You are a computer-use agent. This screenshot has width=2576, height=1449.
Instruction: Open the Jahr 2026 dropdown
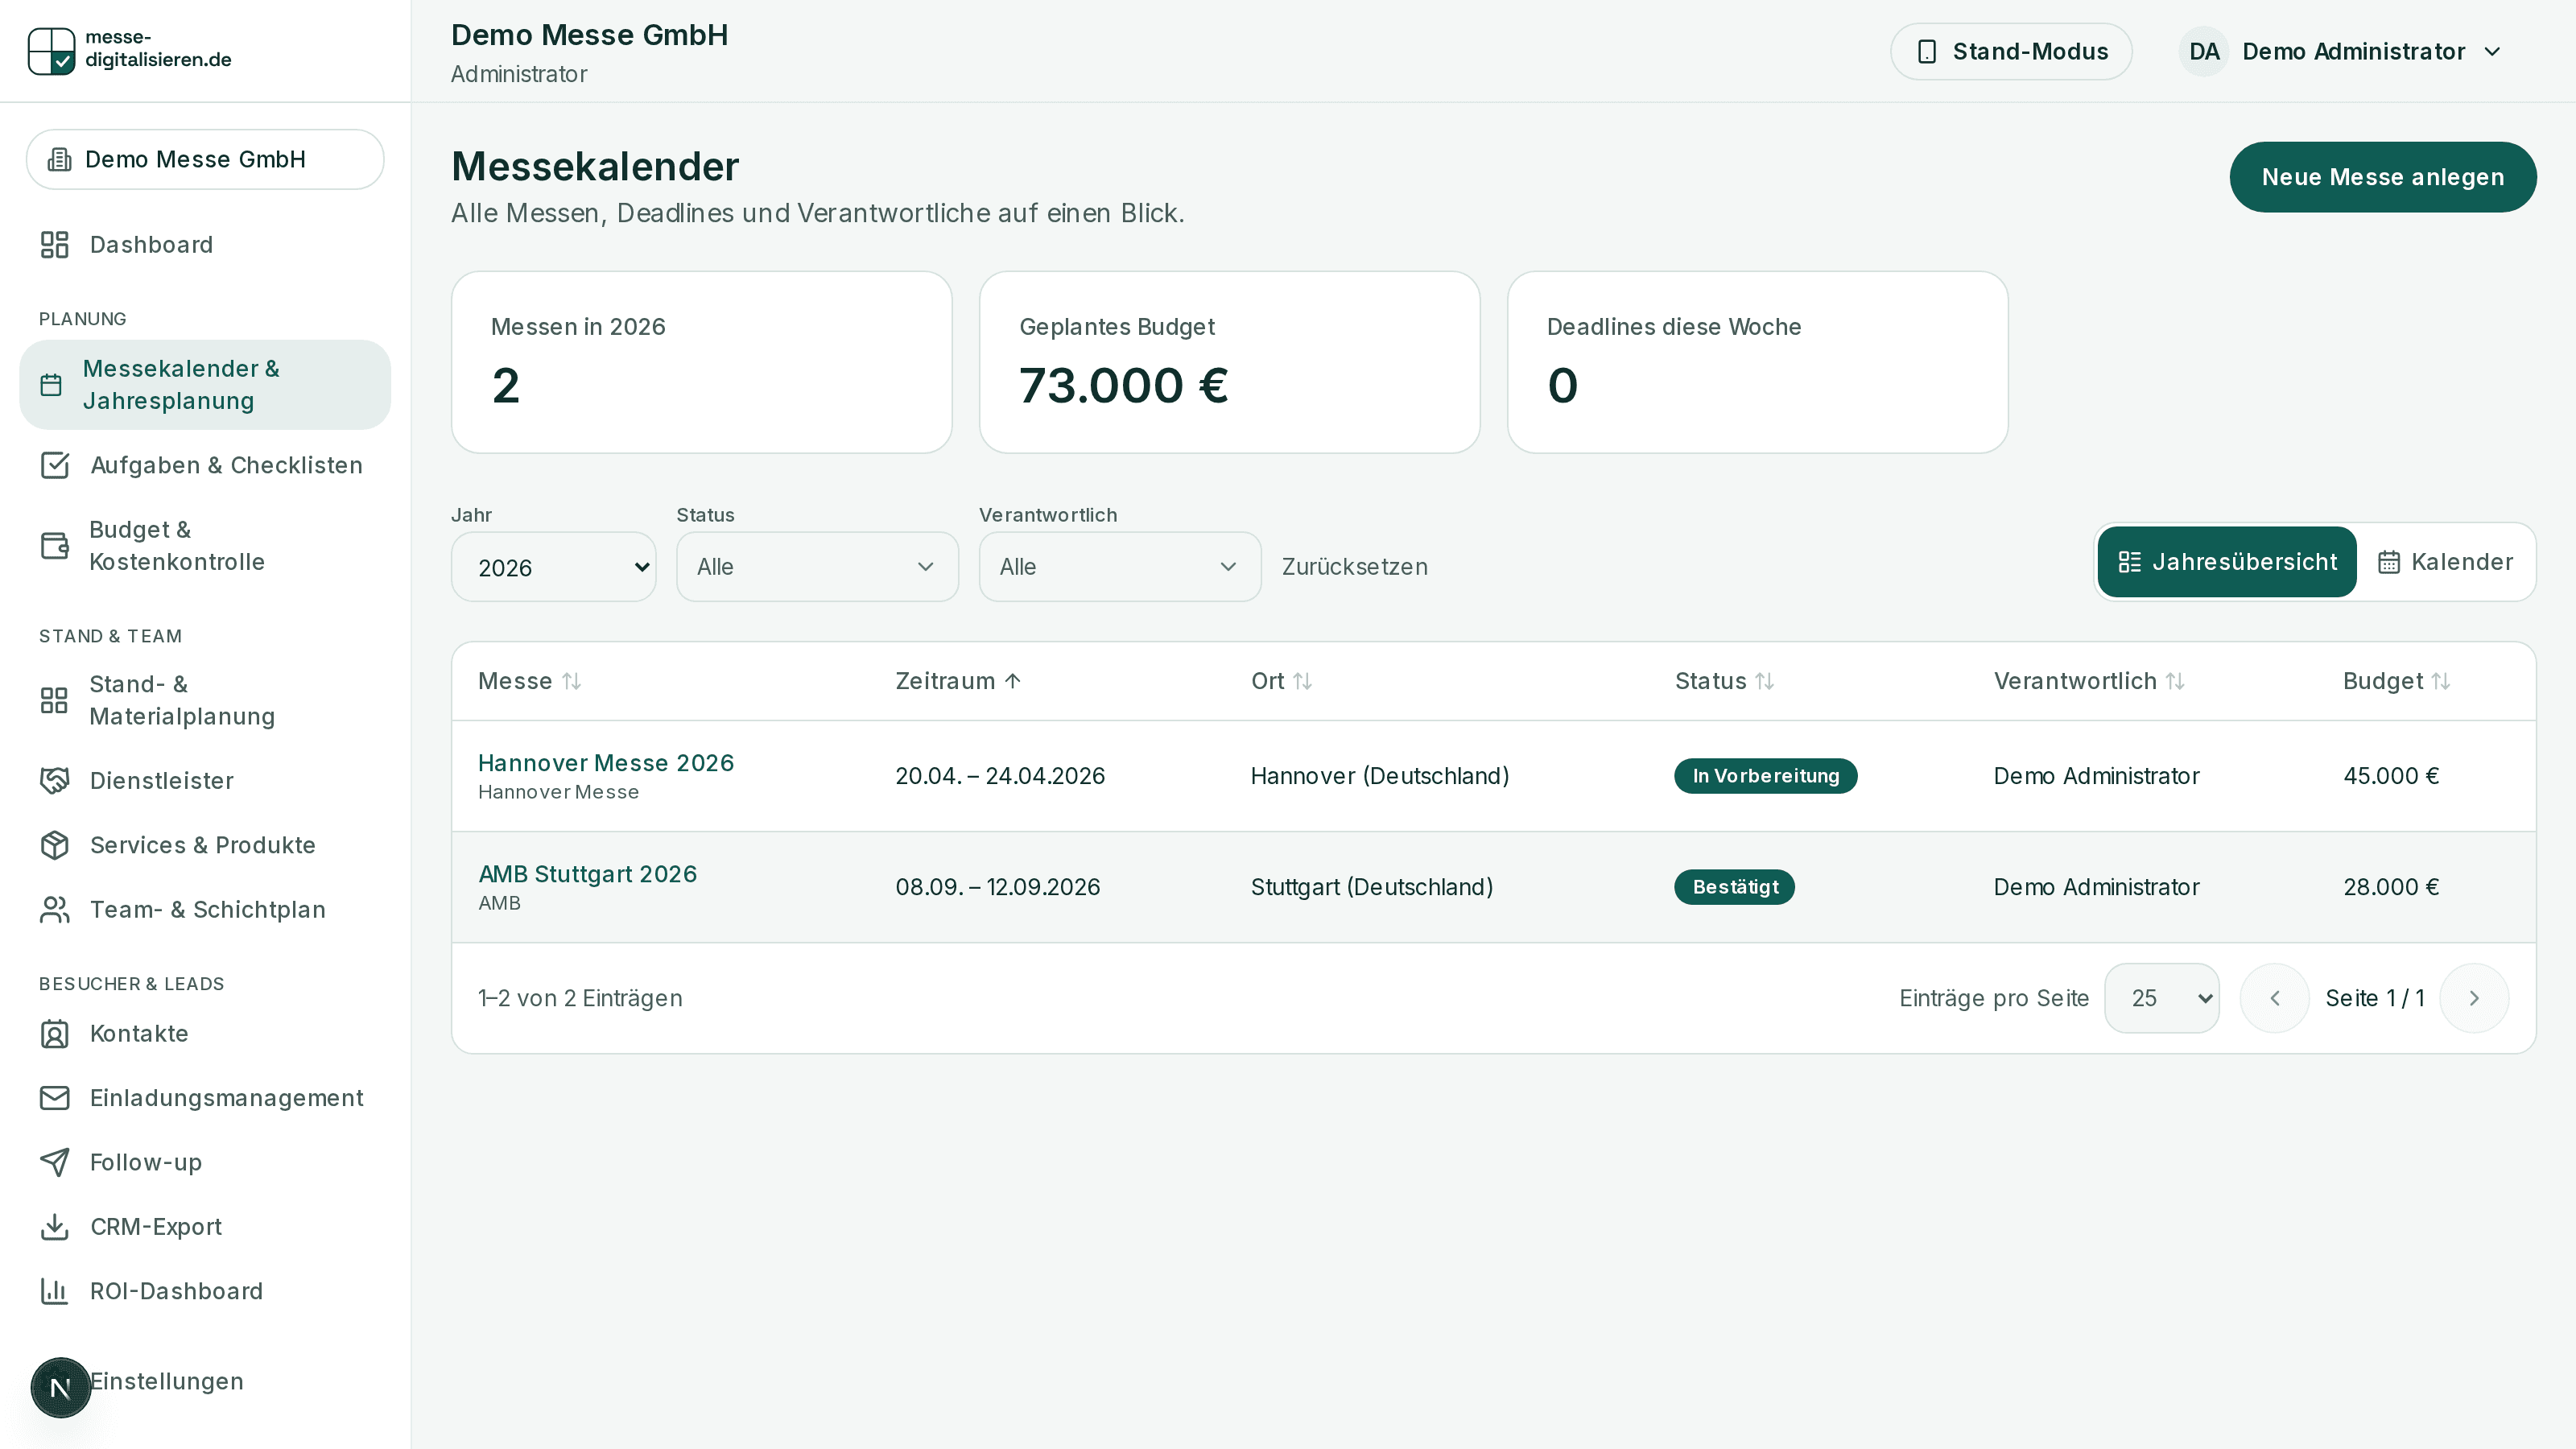click(554, 567)
